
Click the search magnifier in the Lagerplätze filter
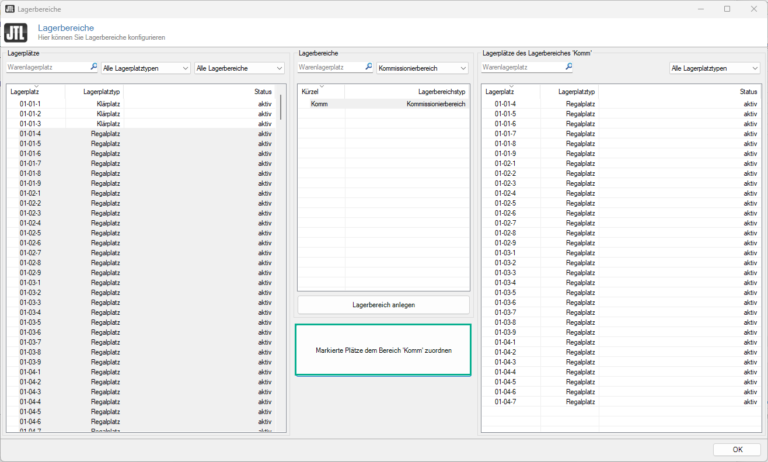tap(94, 67)
